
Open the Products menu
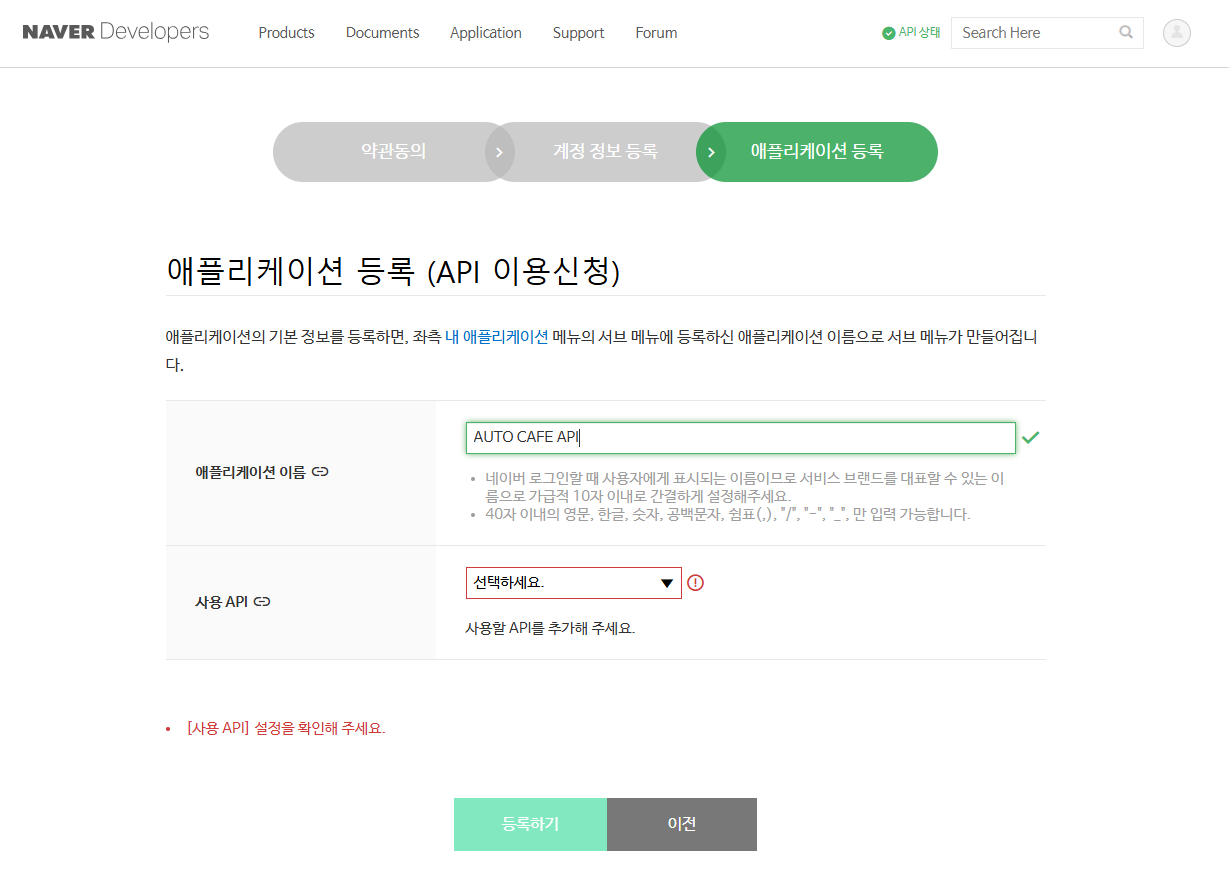click(286, 33)
